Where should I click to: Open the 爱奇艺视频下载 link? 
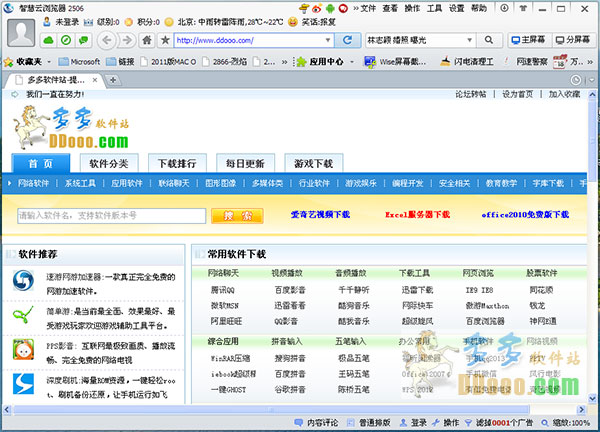click(320, 215)
